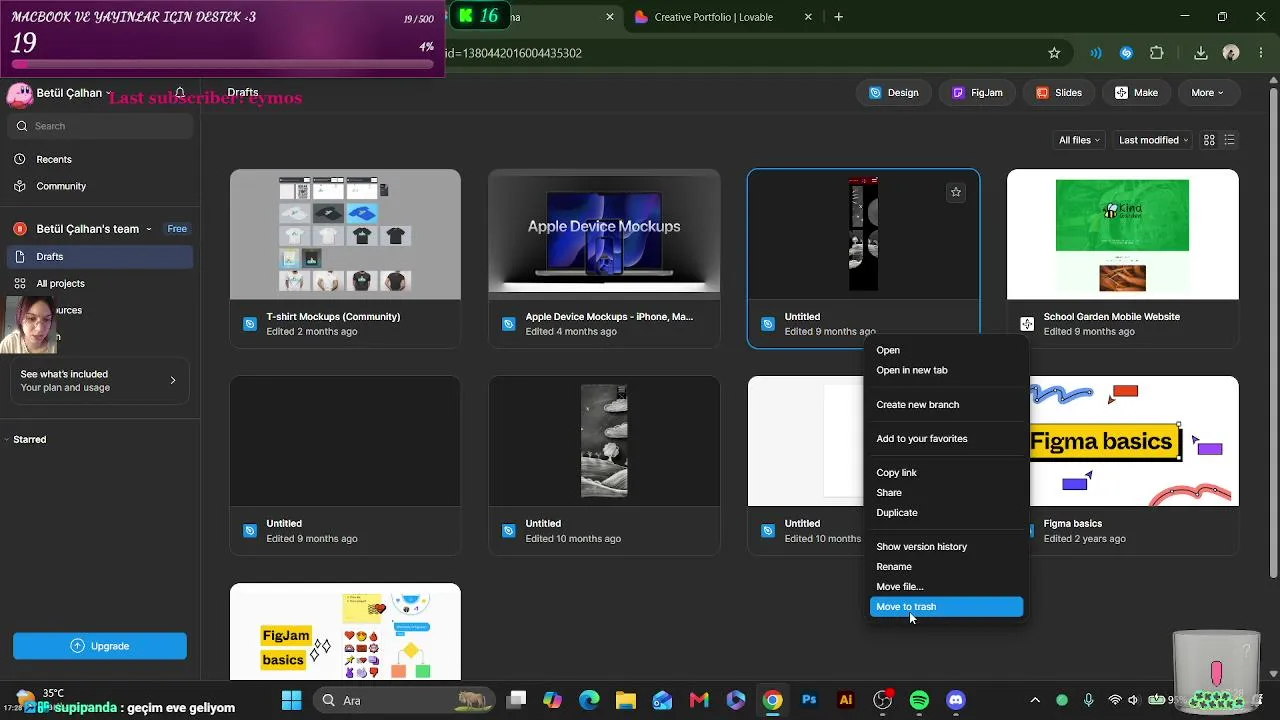Open Discord from the taskbar

956,700
